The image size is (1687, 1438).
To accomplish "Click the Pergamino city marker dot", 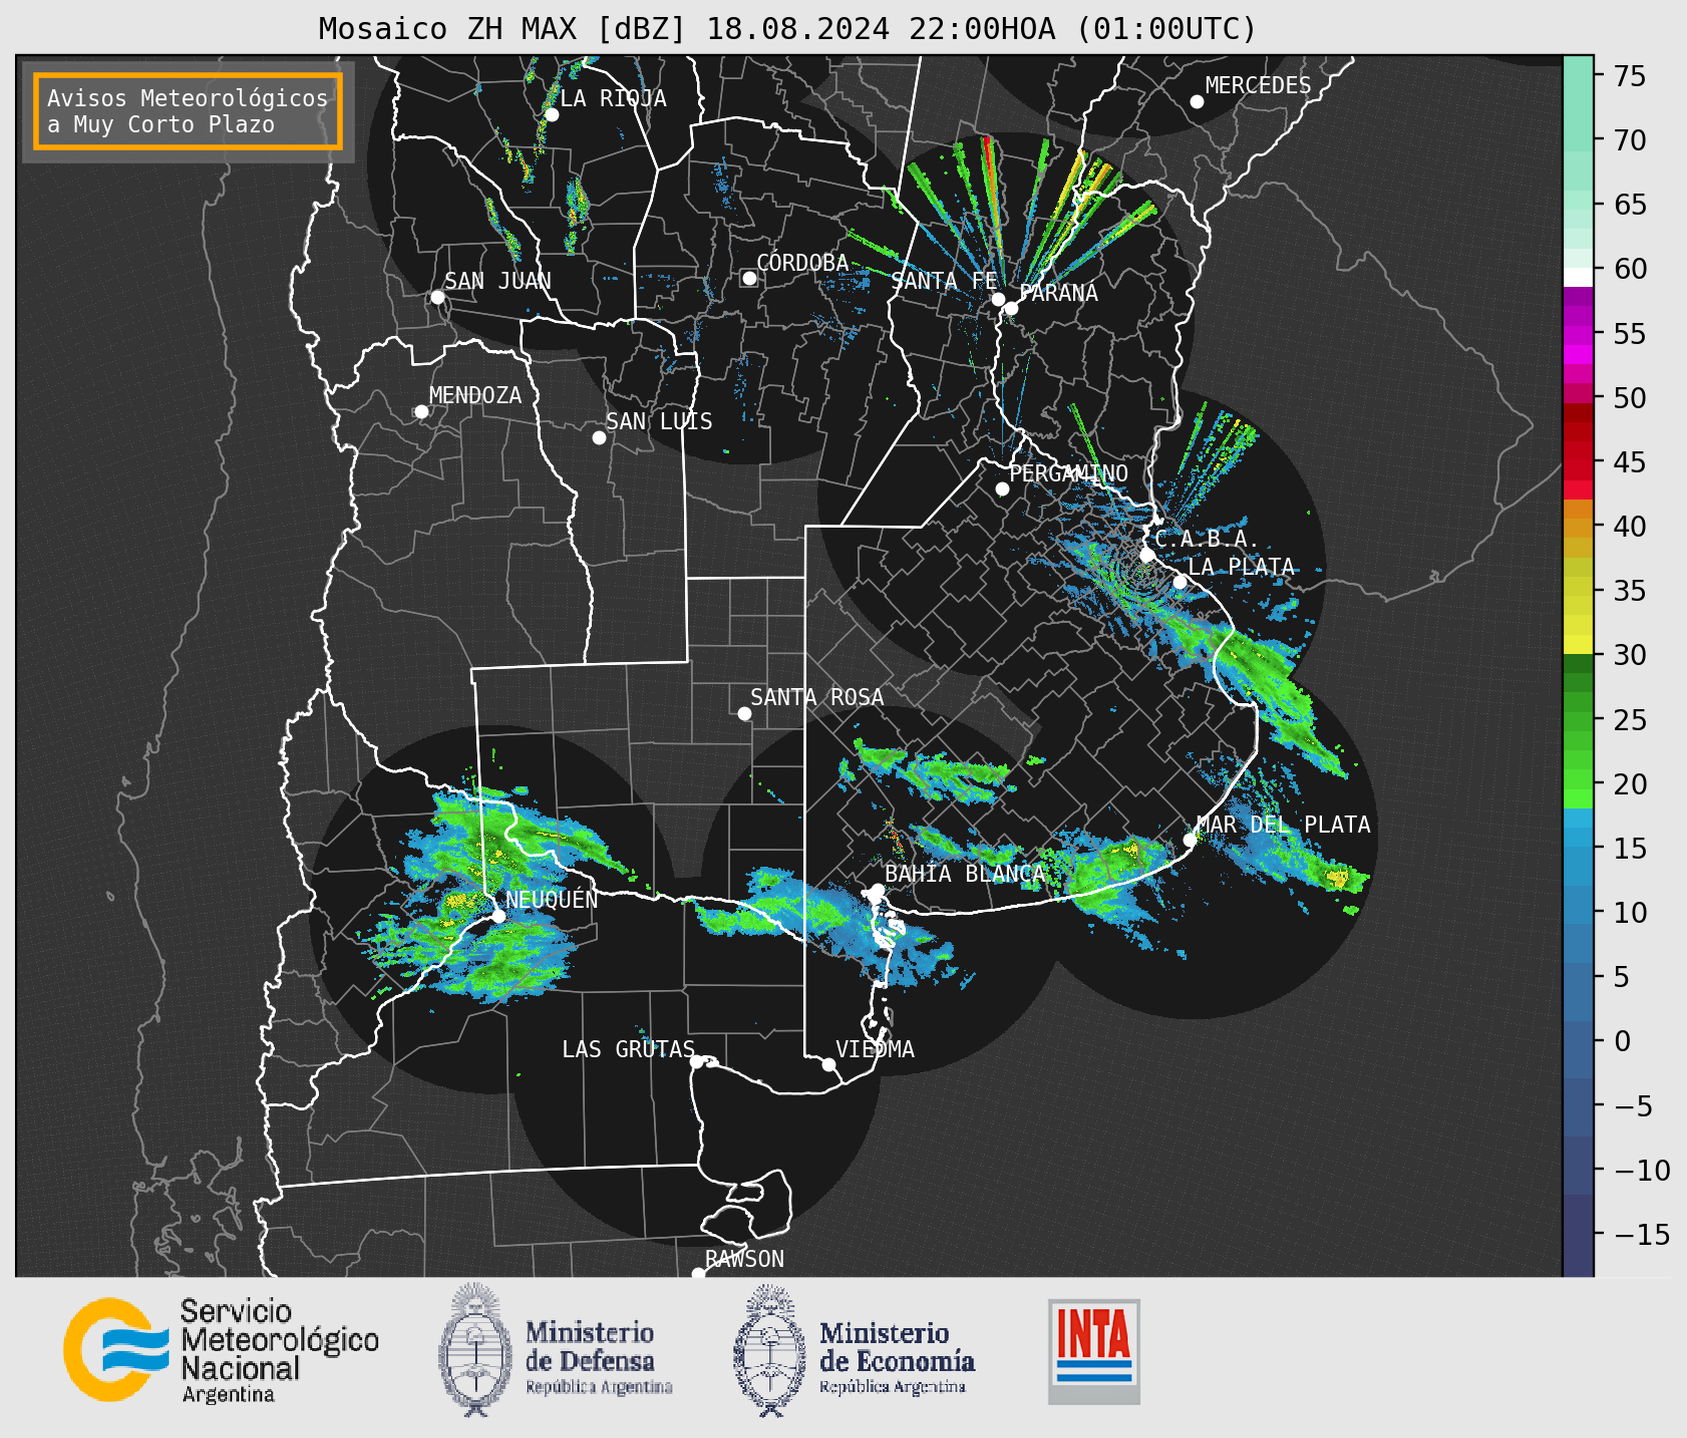I will point(1002,489).
